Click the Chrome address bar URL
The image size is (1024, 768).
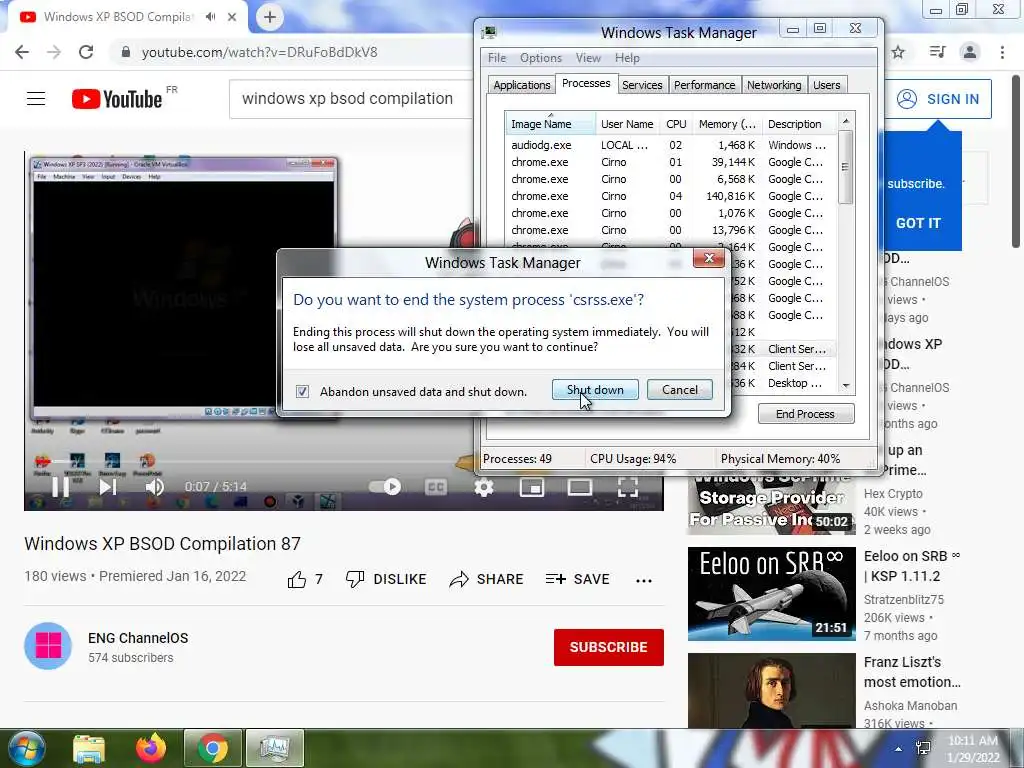(259, 52)
